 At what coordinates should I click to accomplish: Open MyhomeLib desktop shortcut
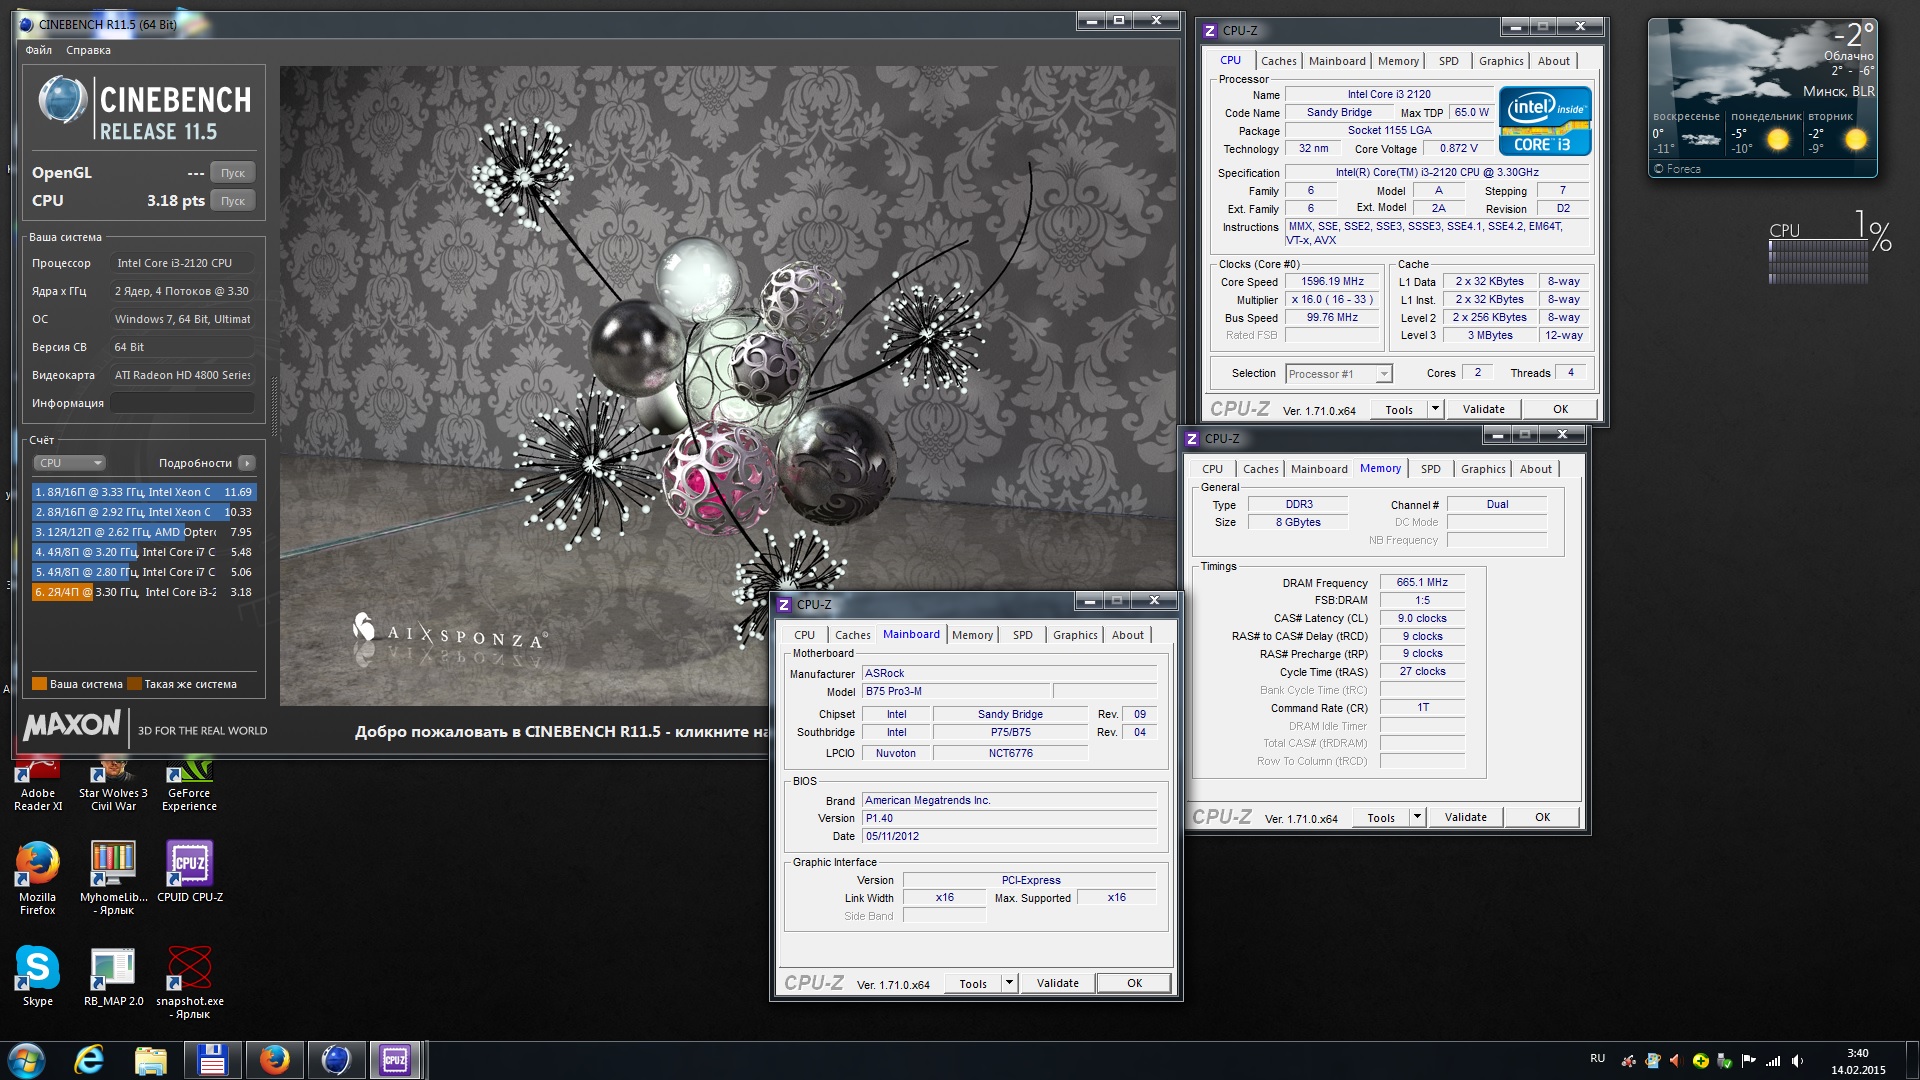(113, 878)
